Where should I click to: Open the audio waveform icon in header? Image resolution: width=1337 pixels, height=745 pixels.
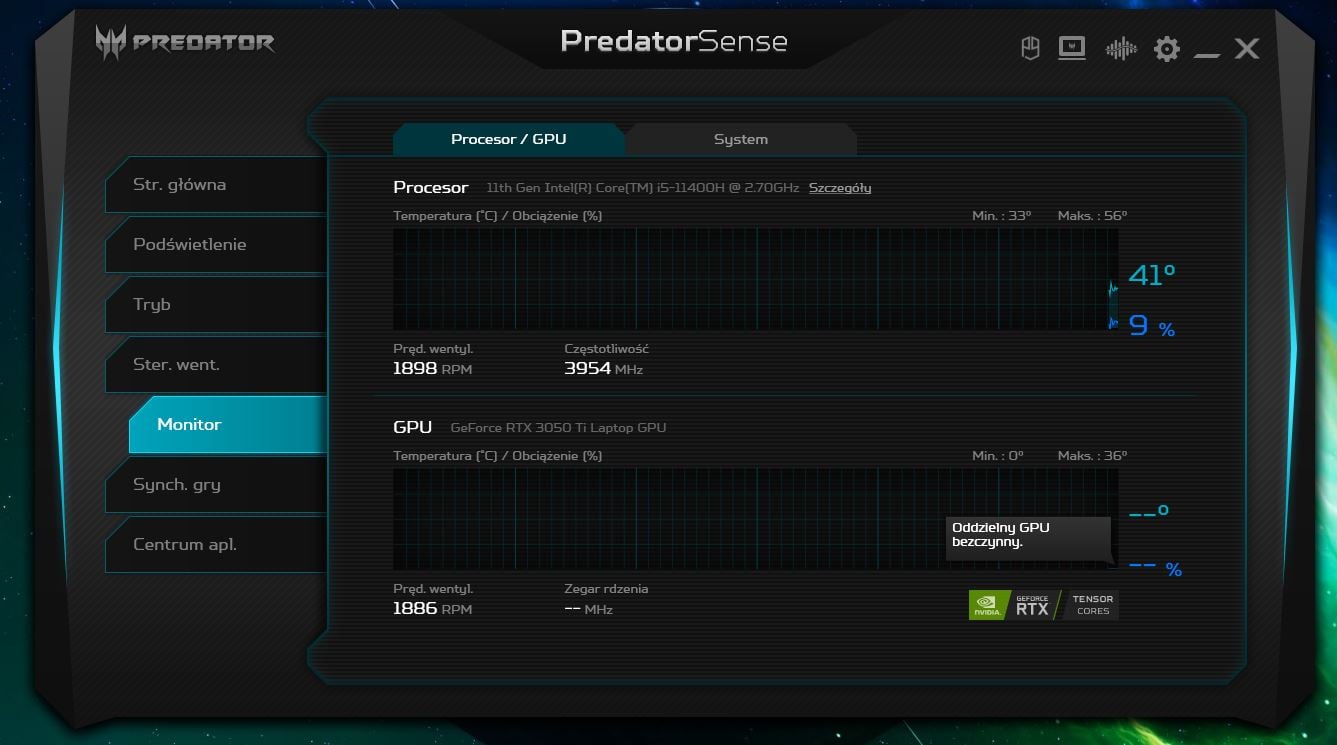click(x=1121, y=48)
